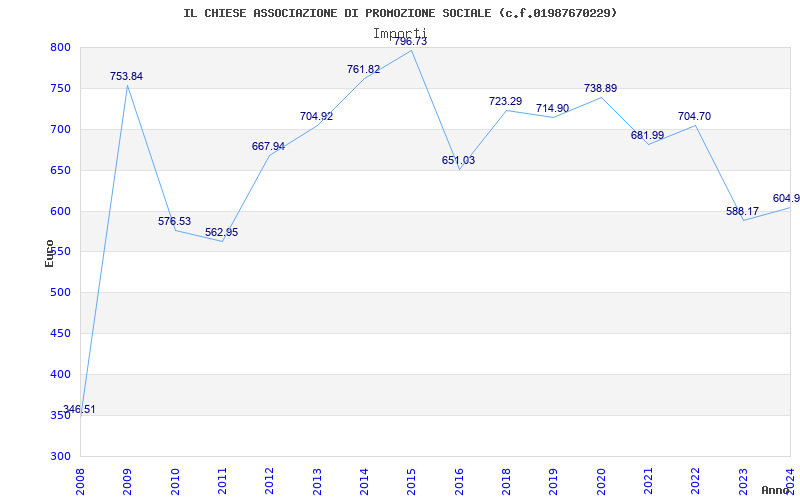This screenshot has height=500, width=800.
Task: Click the chart title IL CHIESE ASSOCIAZIONE
Action: pos(400,13)
